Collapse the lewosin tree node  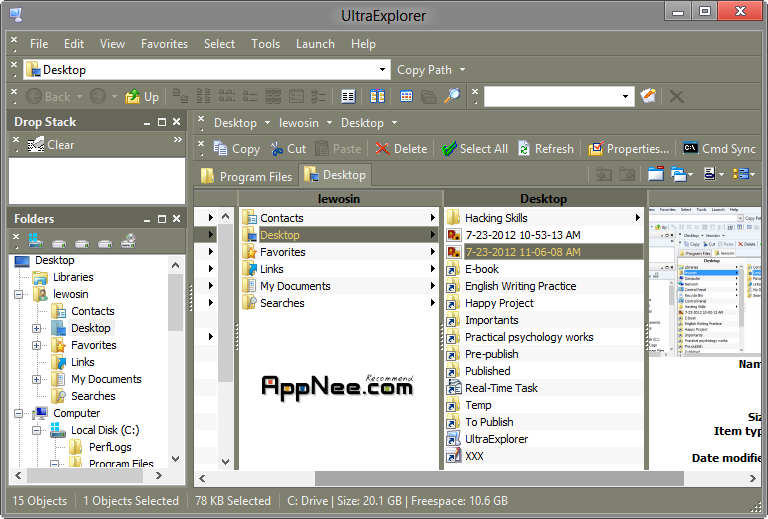[18, 294]
